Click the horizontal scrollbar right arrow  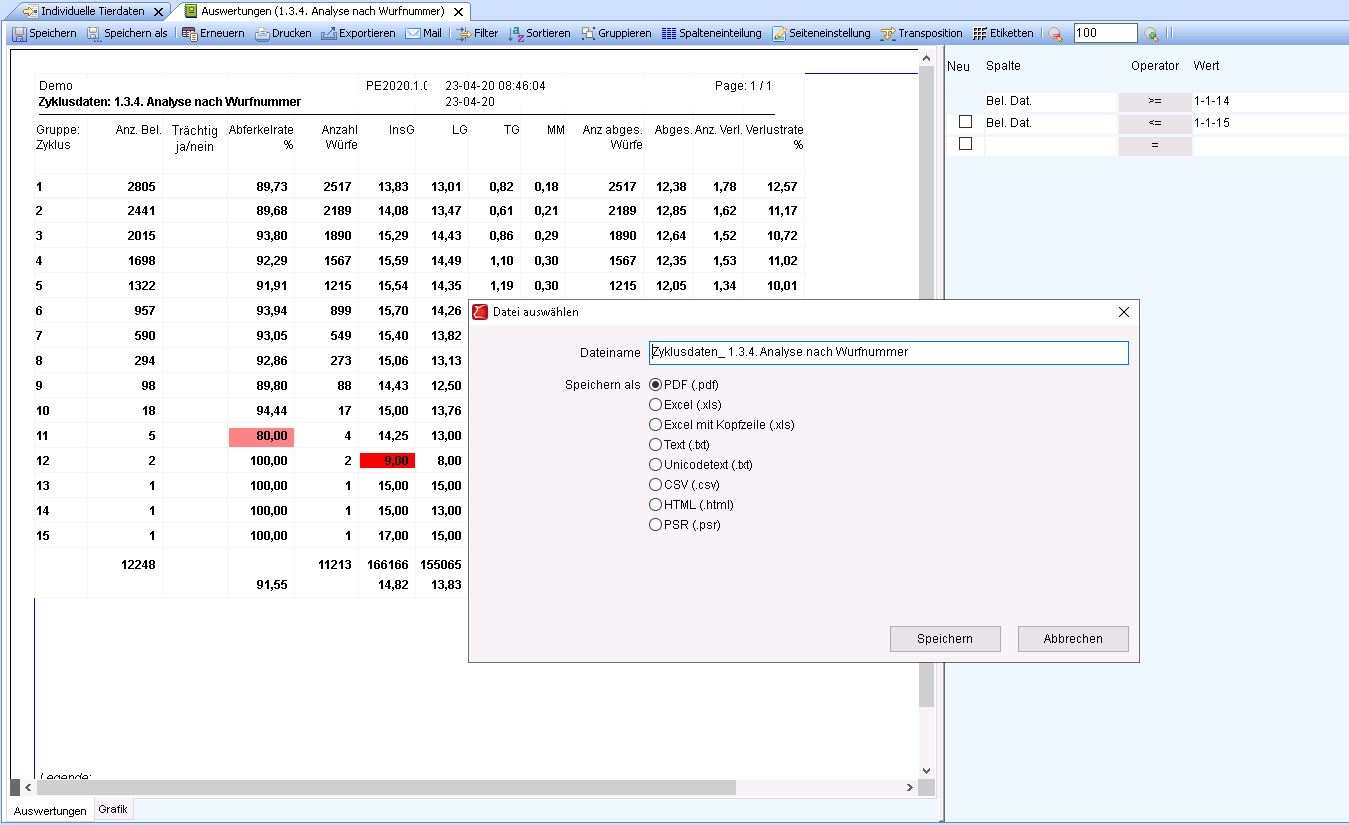coord(910,788)
